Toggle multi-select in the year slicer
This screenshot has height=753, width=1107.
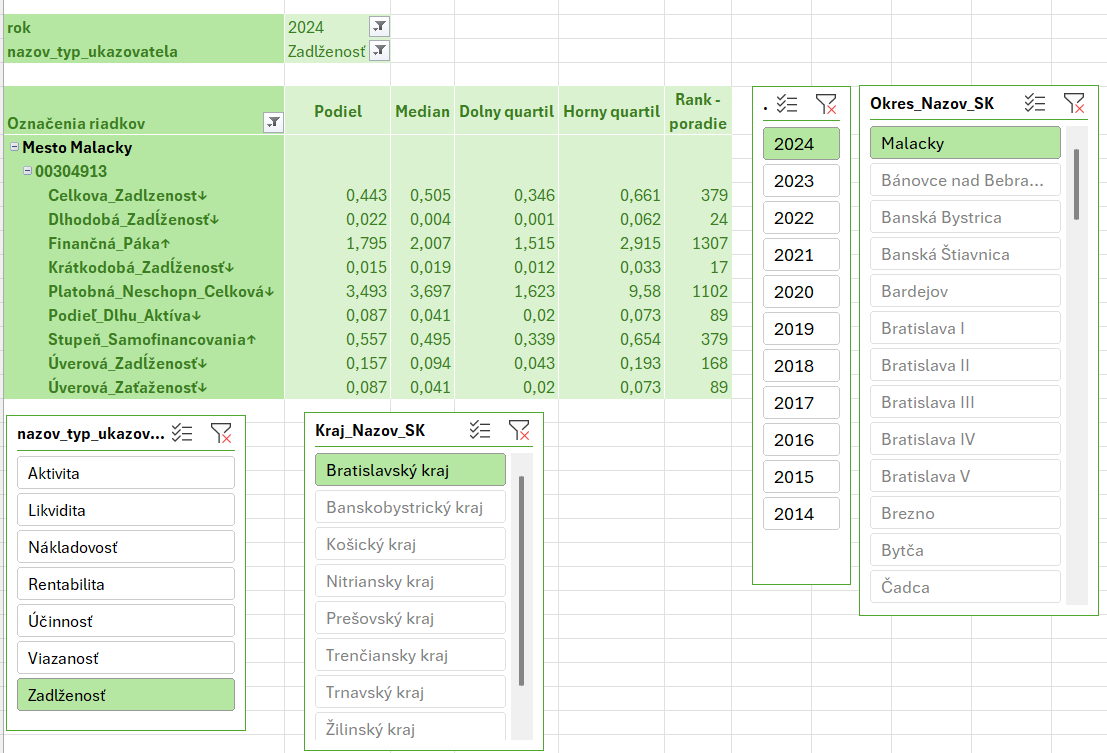click(x=787, y=103)
